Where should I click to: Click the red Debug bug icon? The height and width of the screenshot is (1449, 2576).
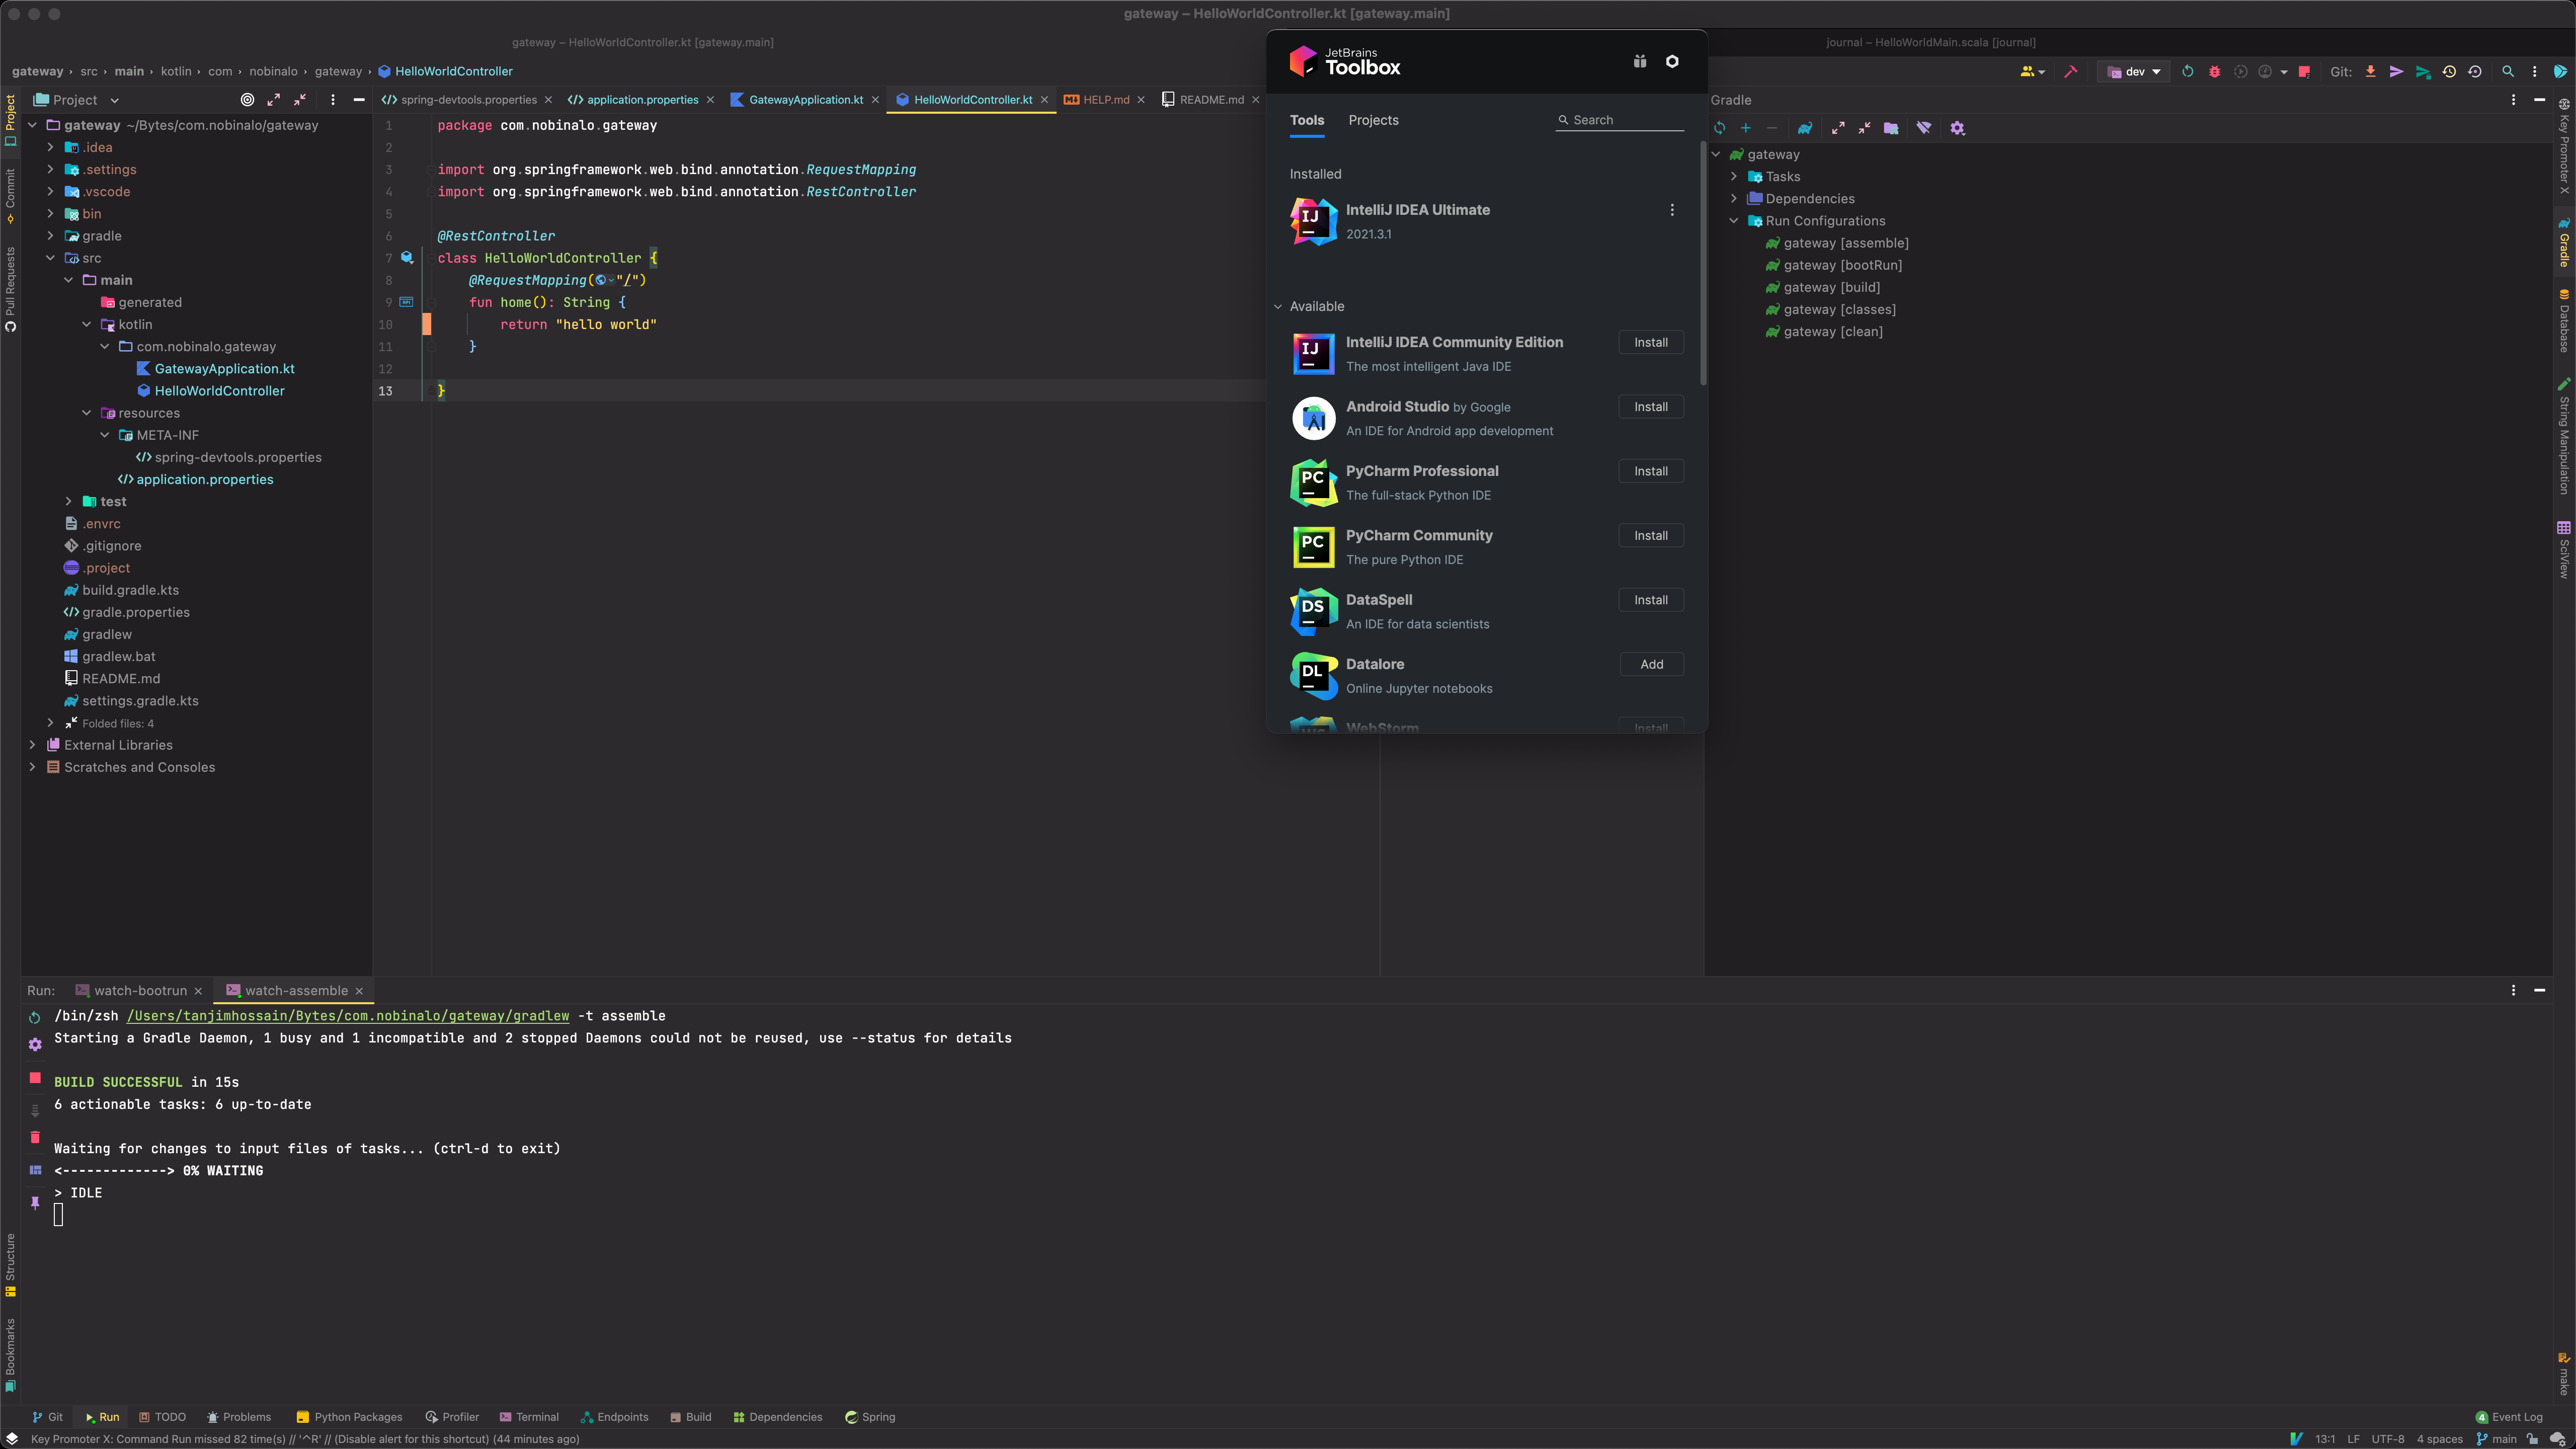point(2214,72)
